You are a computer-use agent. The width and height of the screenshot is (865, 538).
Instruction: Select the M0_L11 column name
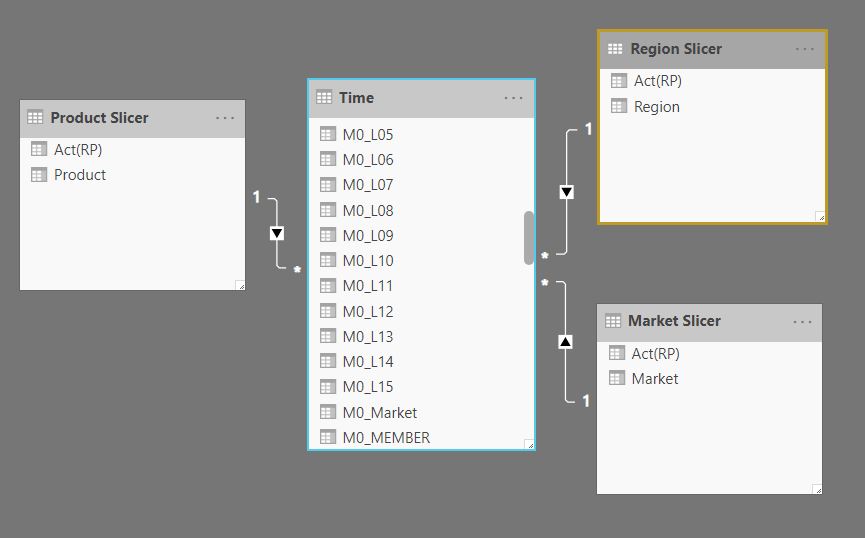368,286
